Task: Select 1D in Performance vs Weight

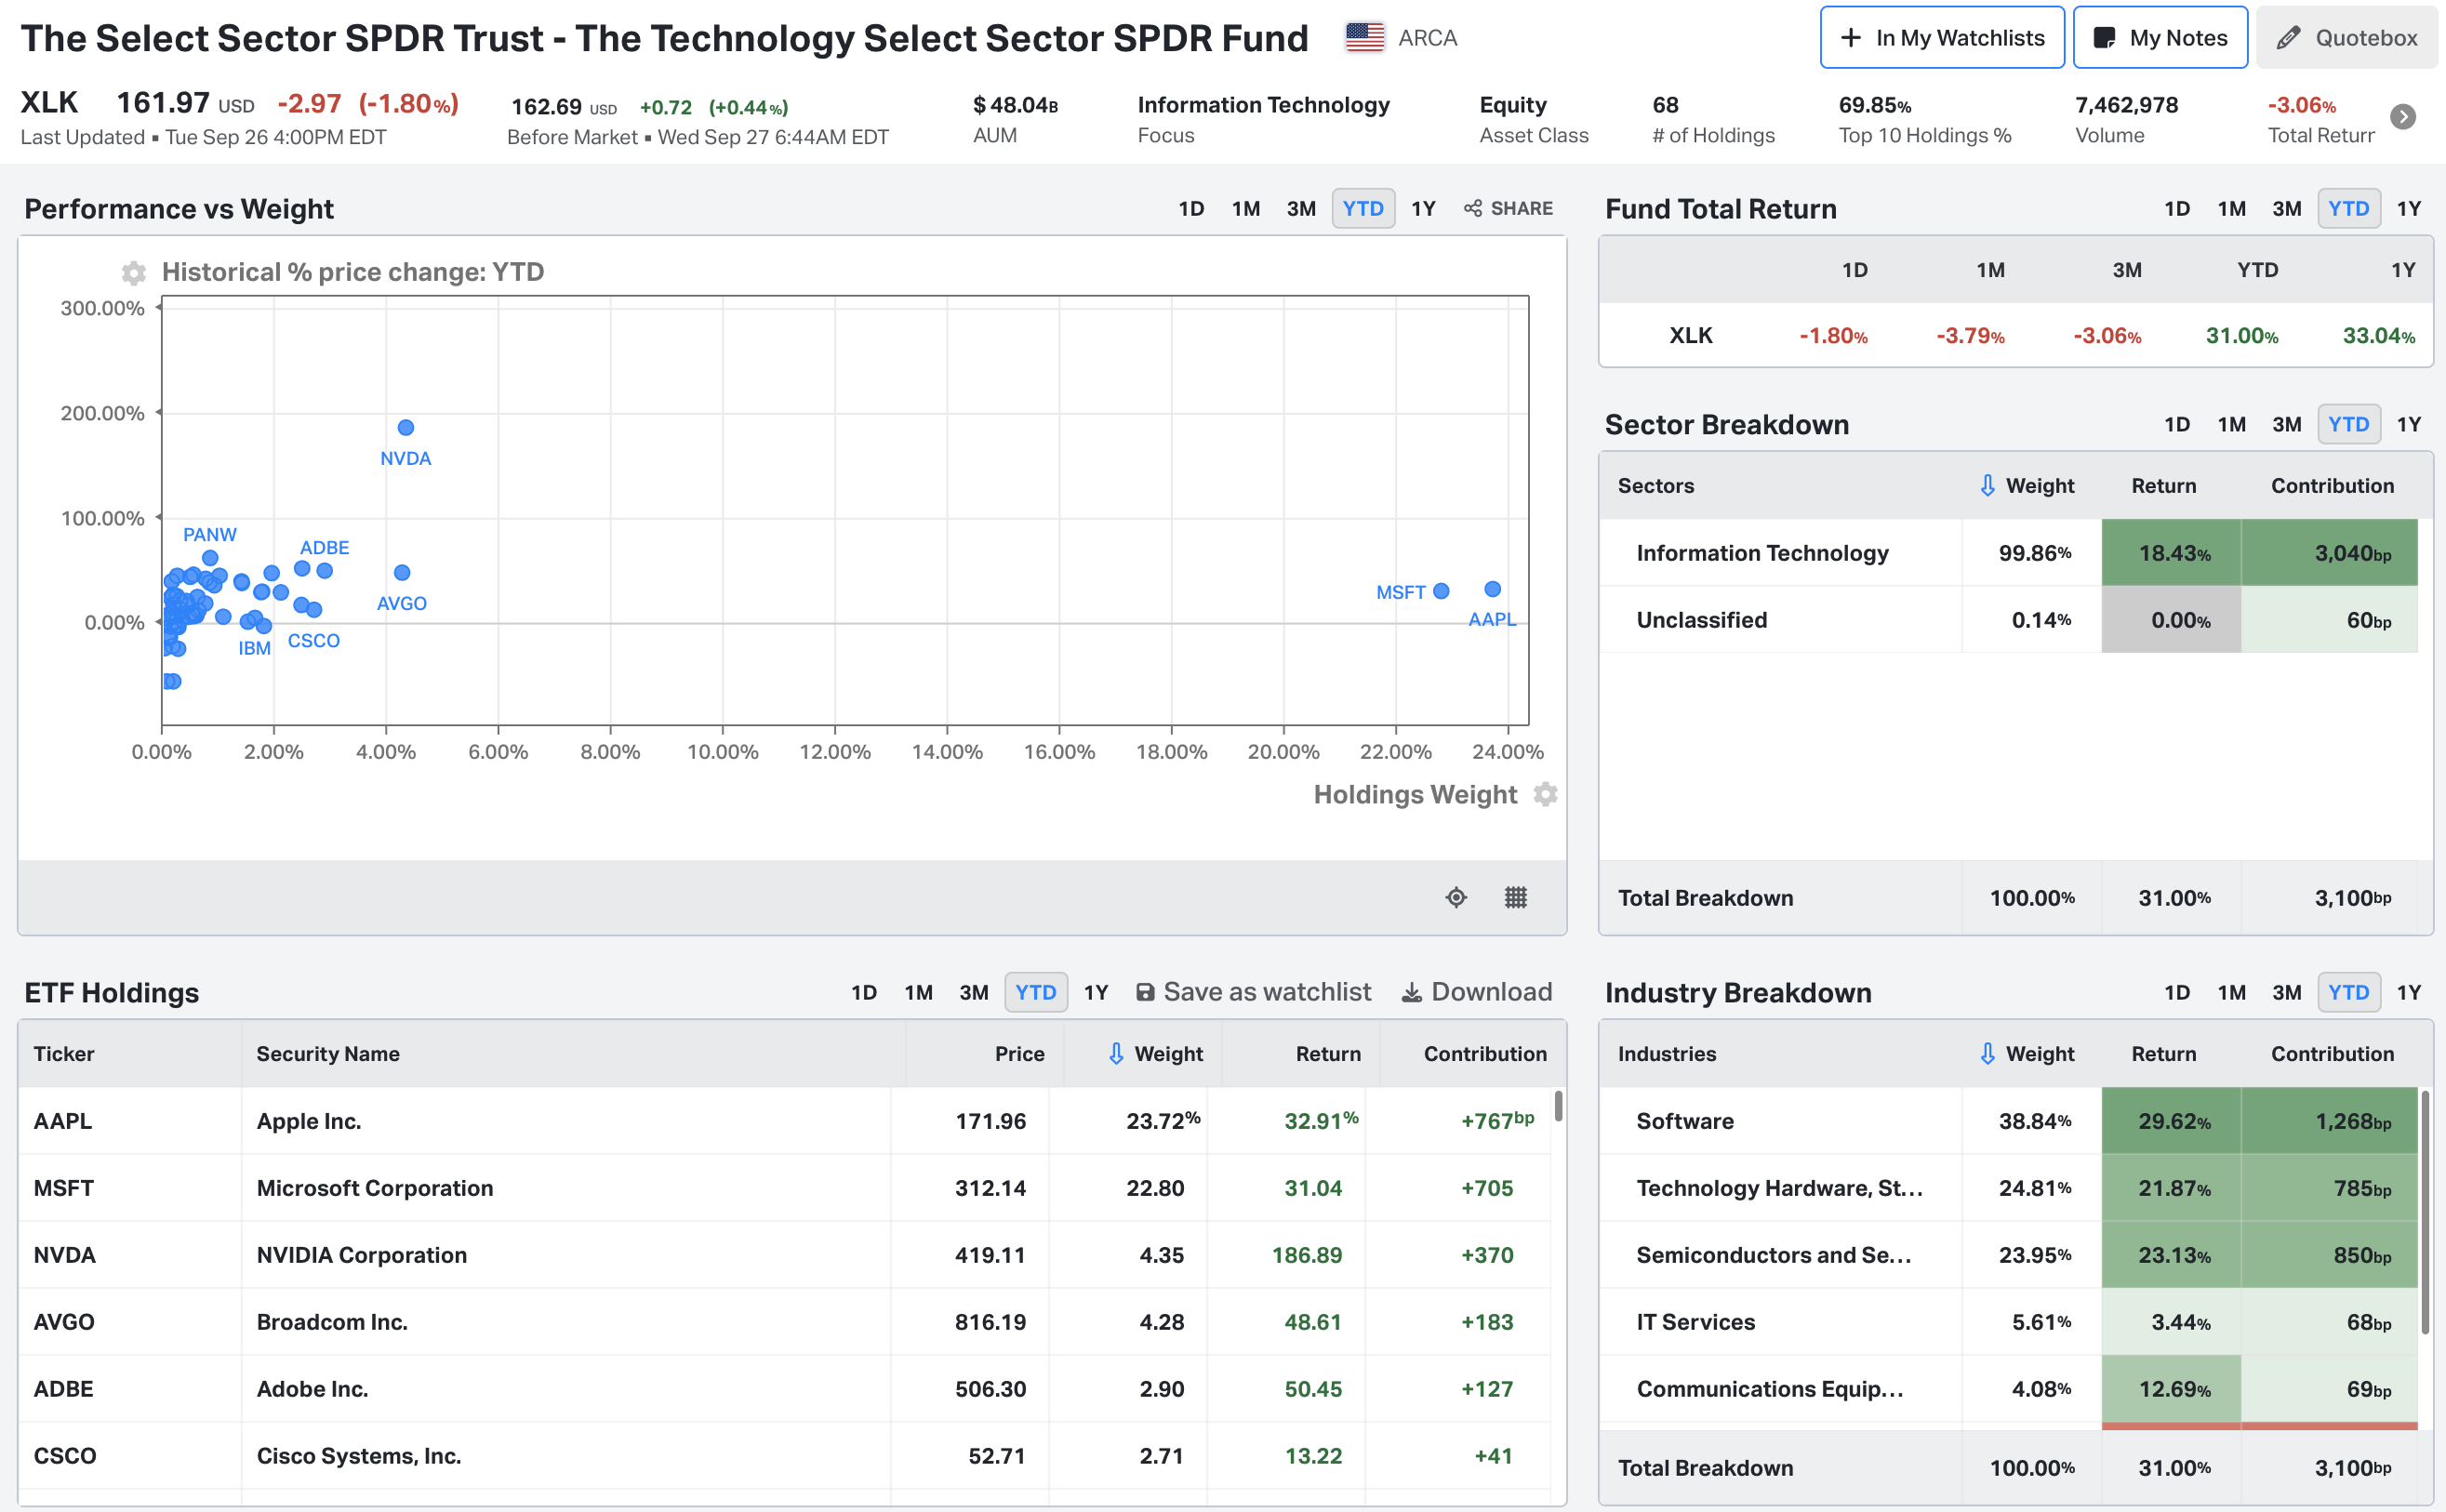Action: (x=1191, y=208)
